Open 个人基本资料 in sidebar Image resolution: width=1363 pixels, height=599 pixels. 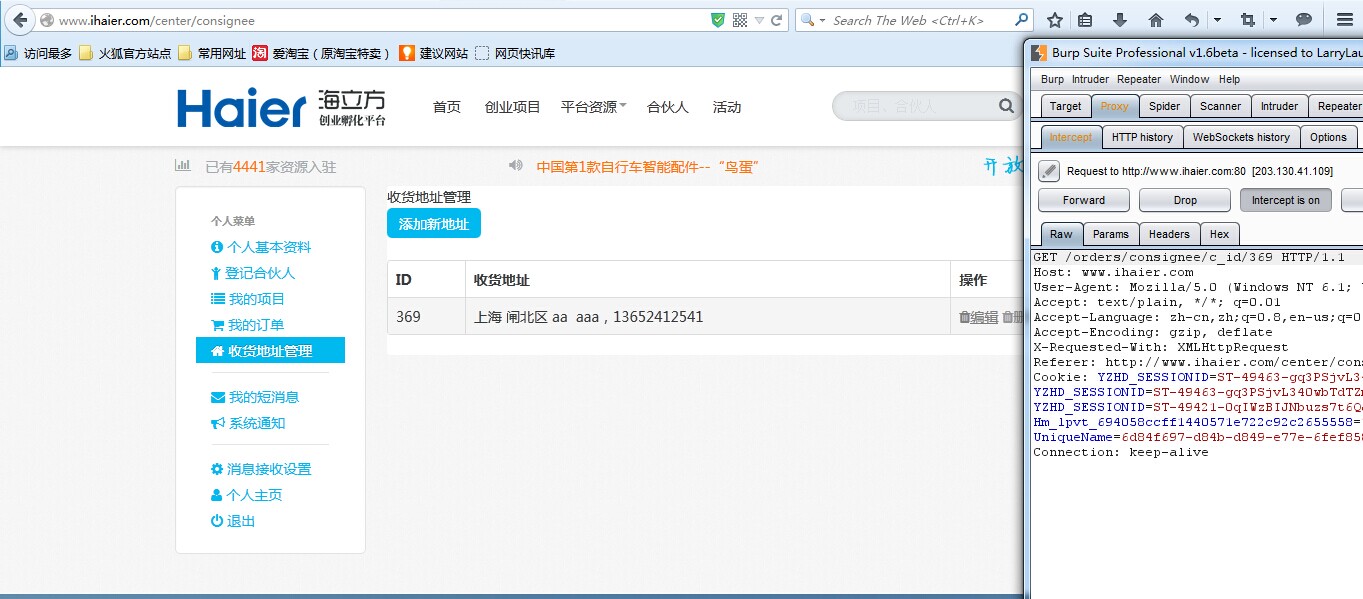[261, 247]
